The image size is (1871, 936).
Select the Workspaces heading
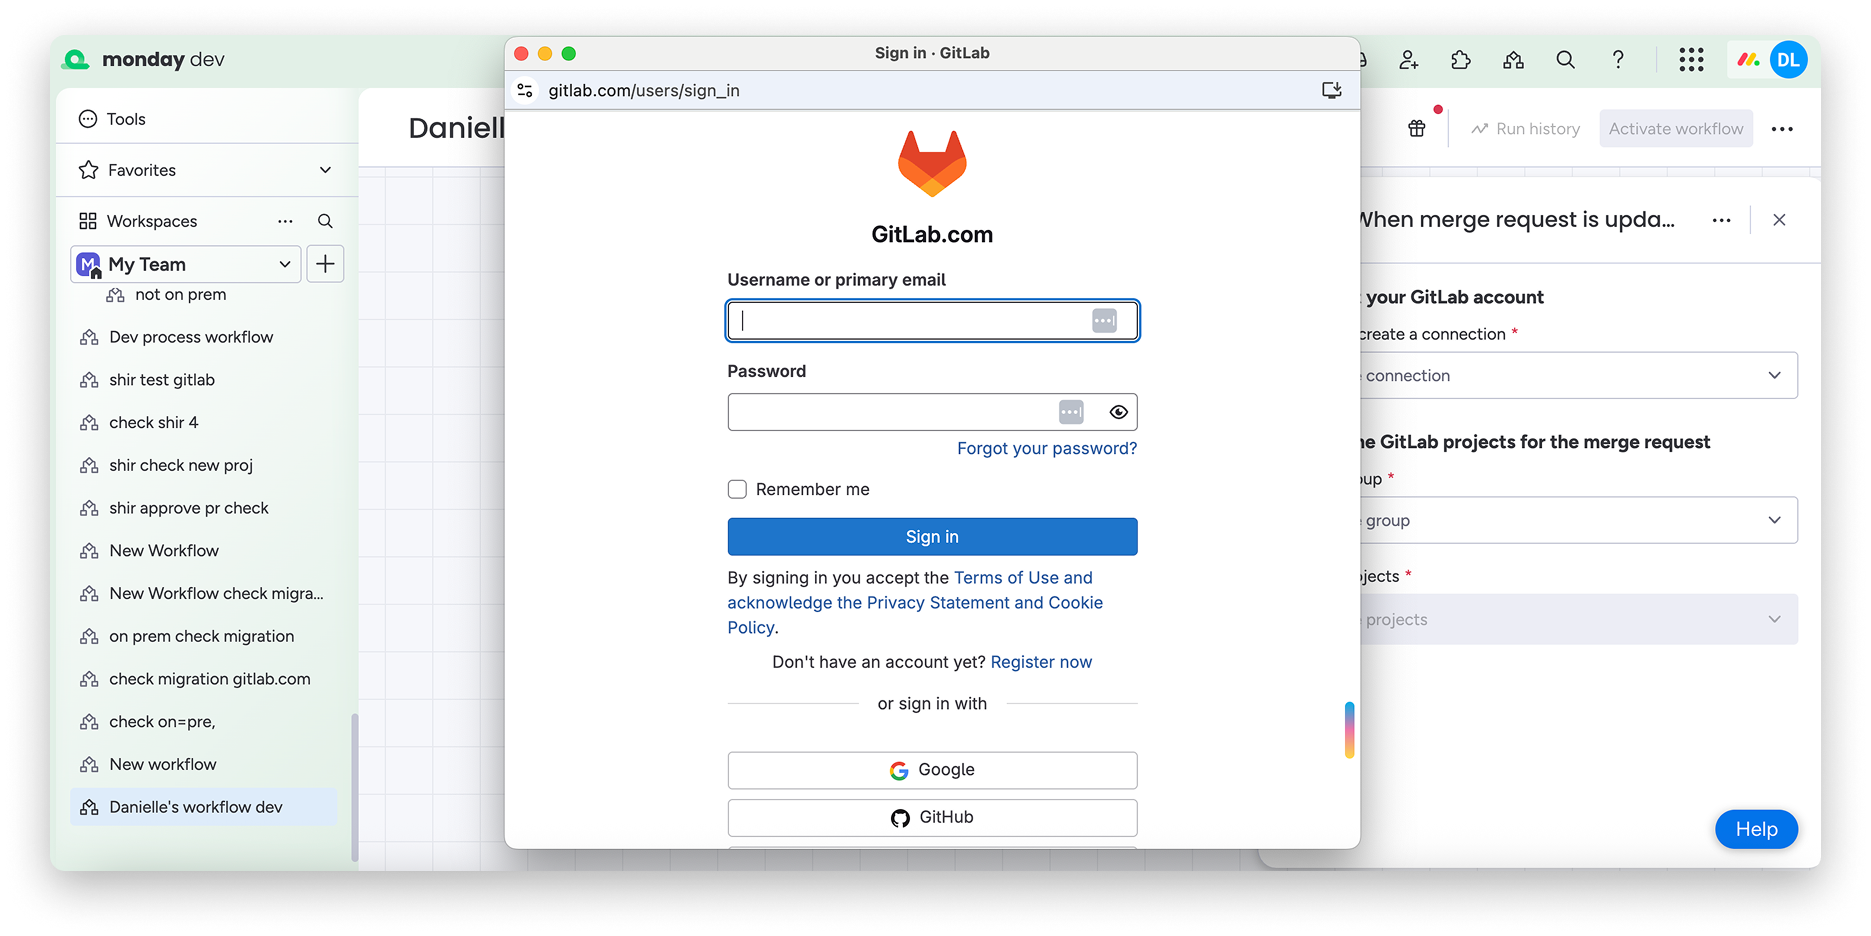click(152, 221)
